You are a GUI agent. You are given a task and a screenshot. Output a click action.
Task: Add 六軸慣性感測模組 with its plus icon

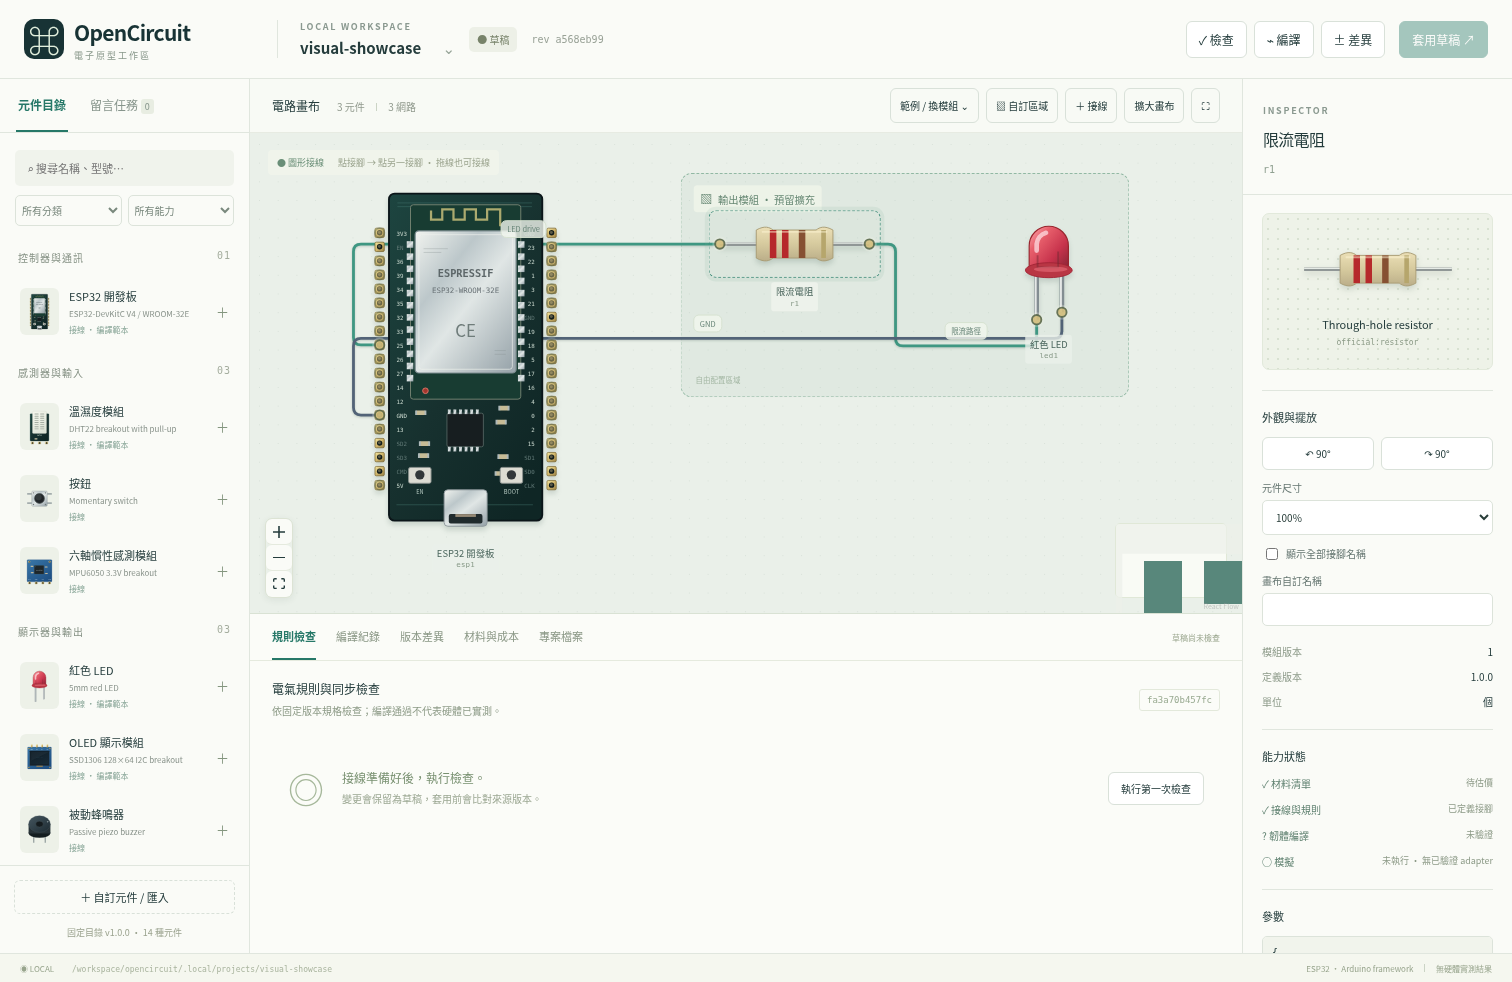tap(222, 572)
